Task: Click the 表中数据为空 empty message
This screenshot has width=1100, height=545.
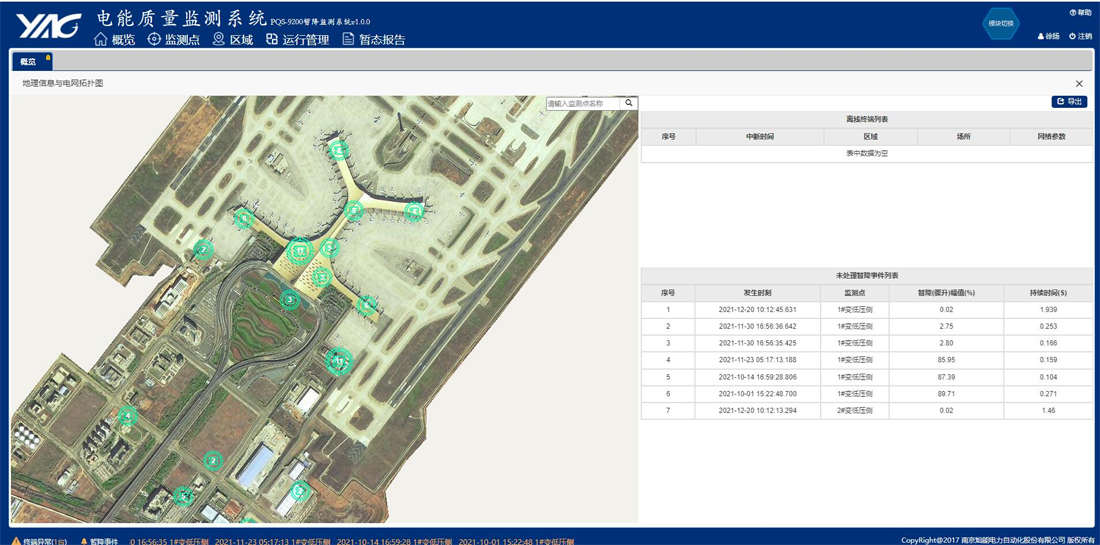Action: [x=866, y=154]
